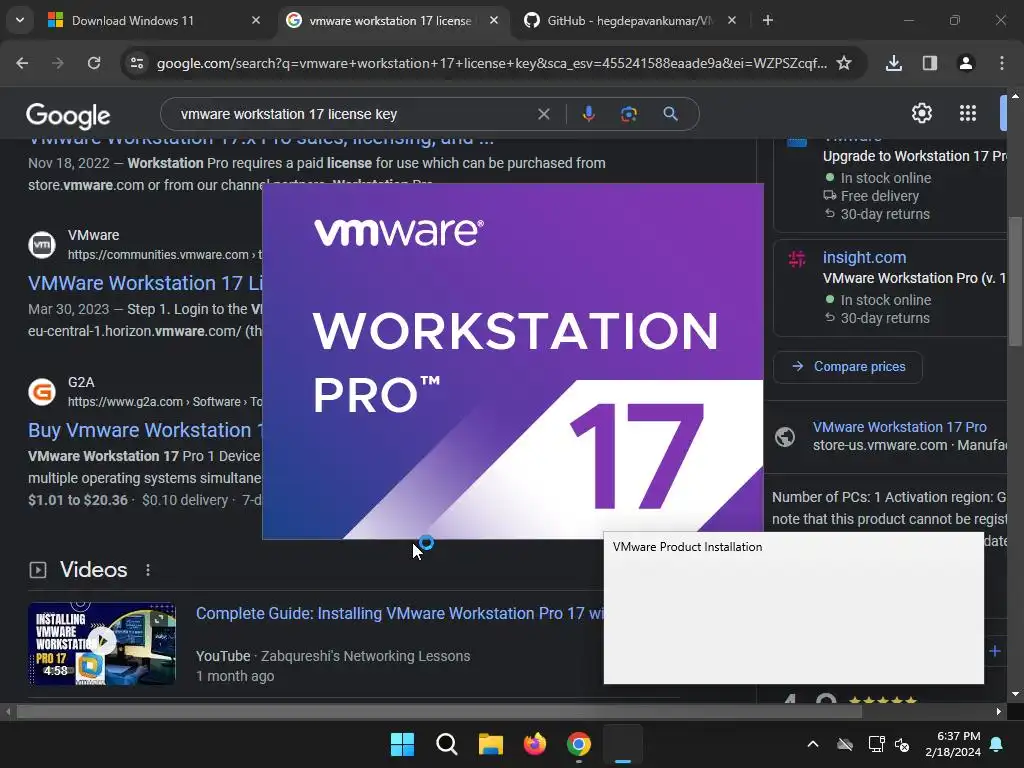The image size is (1024, 768).
Task: View site information icon in address bar
Action: [137, 63]
